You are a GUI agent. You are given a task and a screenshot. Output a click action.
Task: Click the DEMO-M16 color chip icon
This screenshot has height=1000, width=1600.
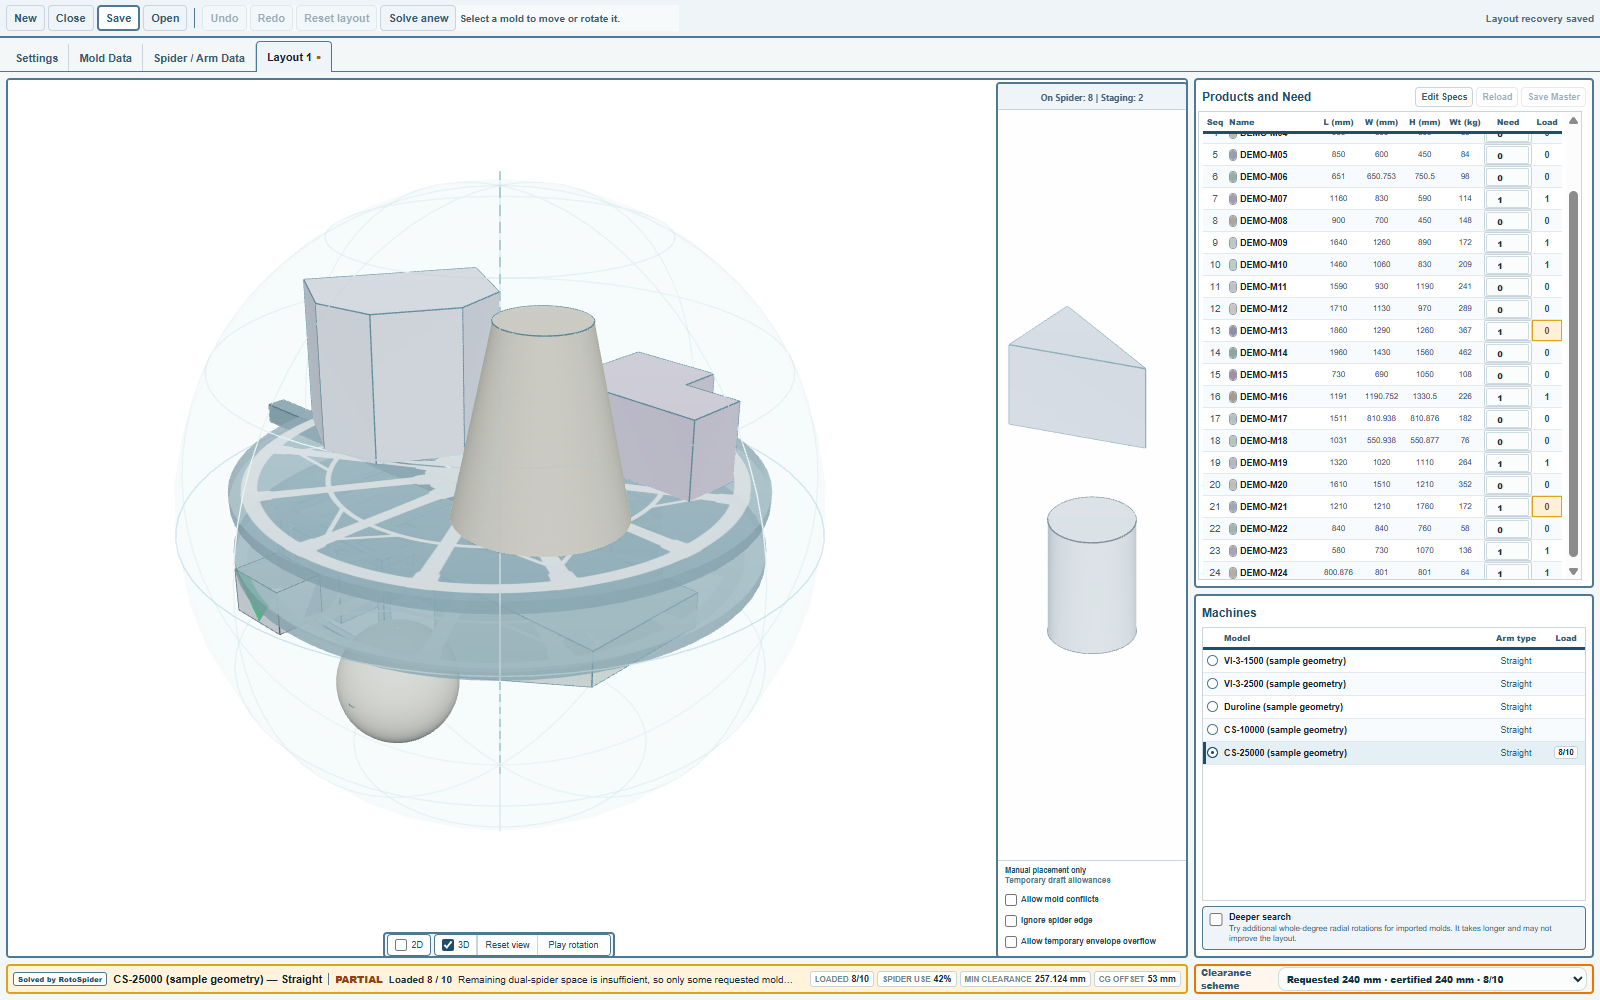[1233, 397]
